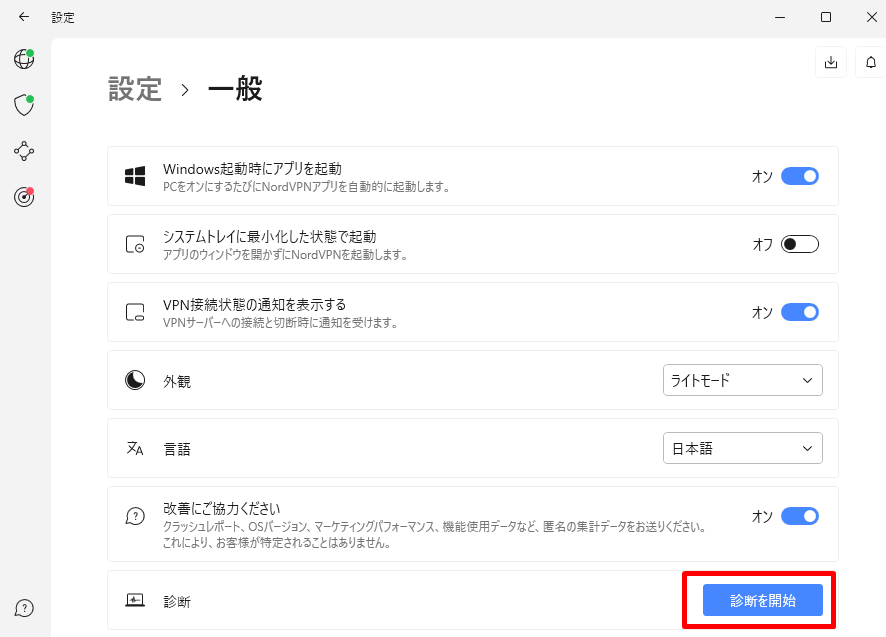The image size is (886, 637).
Task: Click the breadcrumb chevron separator
Action: [x=185, y=90]
